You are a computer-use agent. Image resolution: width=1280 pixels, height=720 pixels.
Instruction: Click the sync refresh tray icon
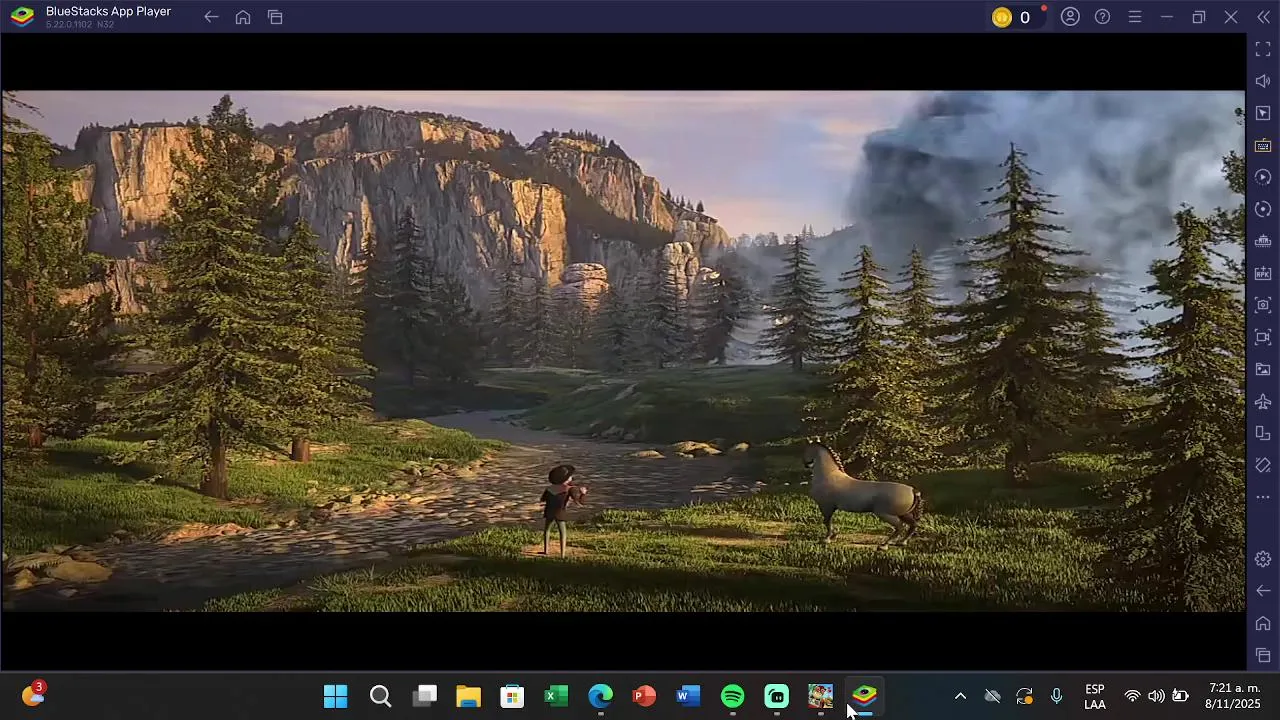coord(1024,696)
